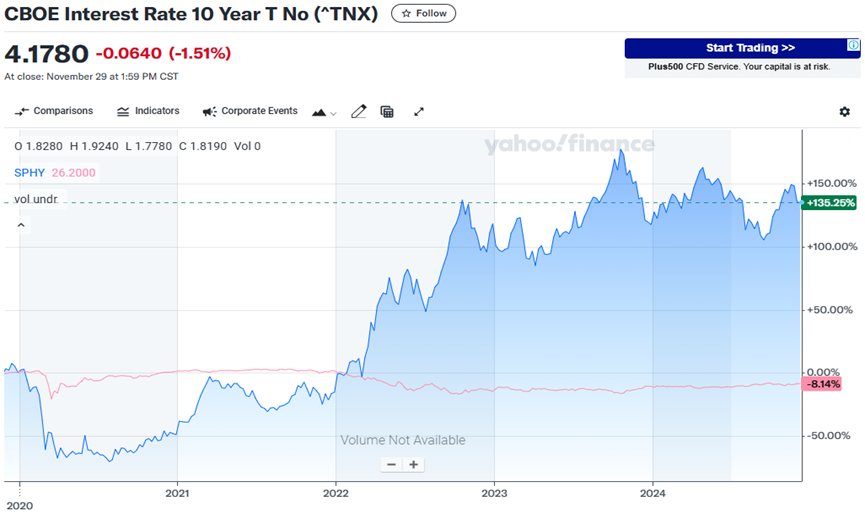Click the vol undr indicator label
This screenshot has width=865, height=514.
35,199
